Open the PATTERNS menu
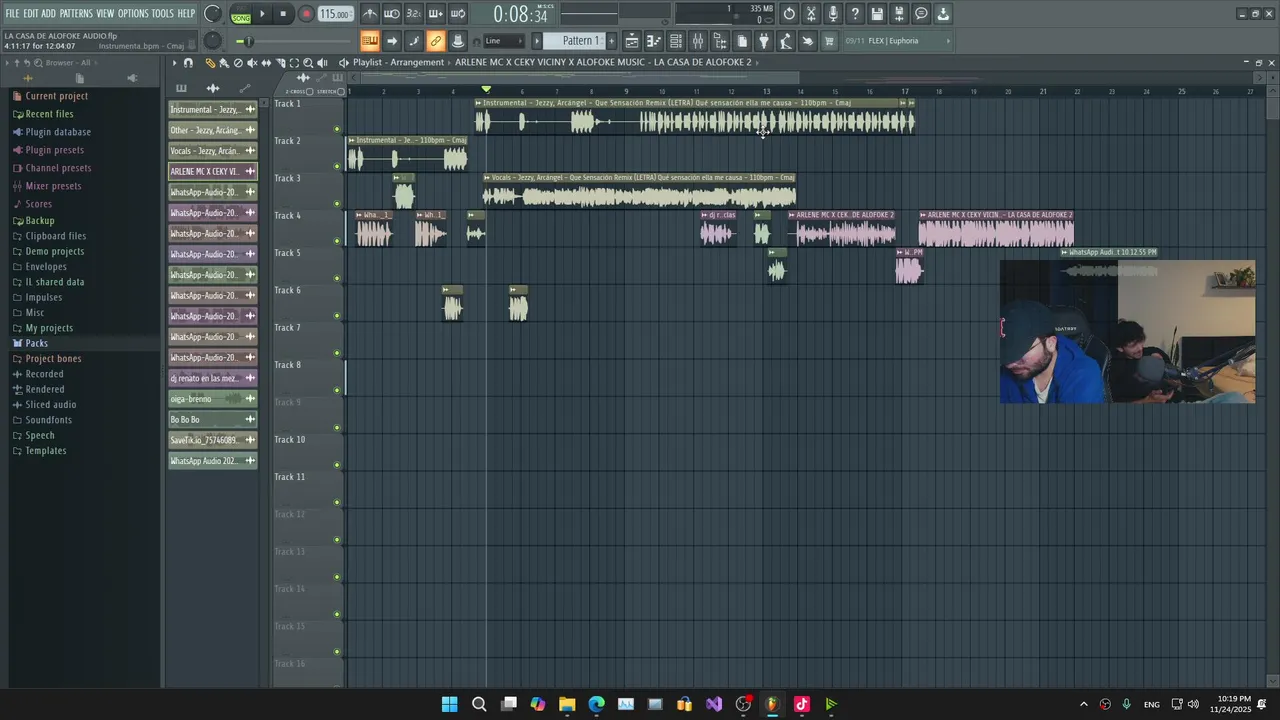 76,14
